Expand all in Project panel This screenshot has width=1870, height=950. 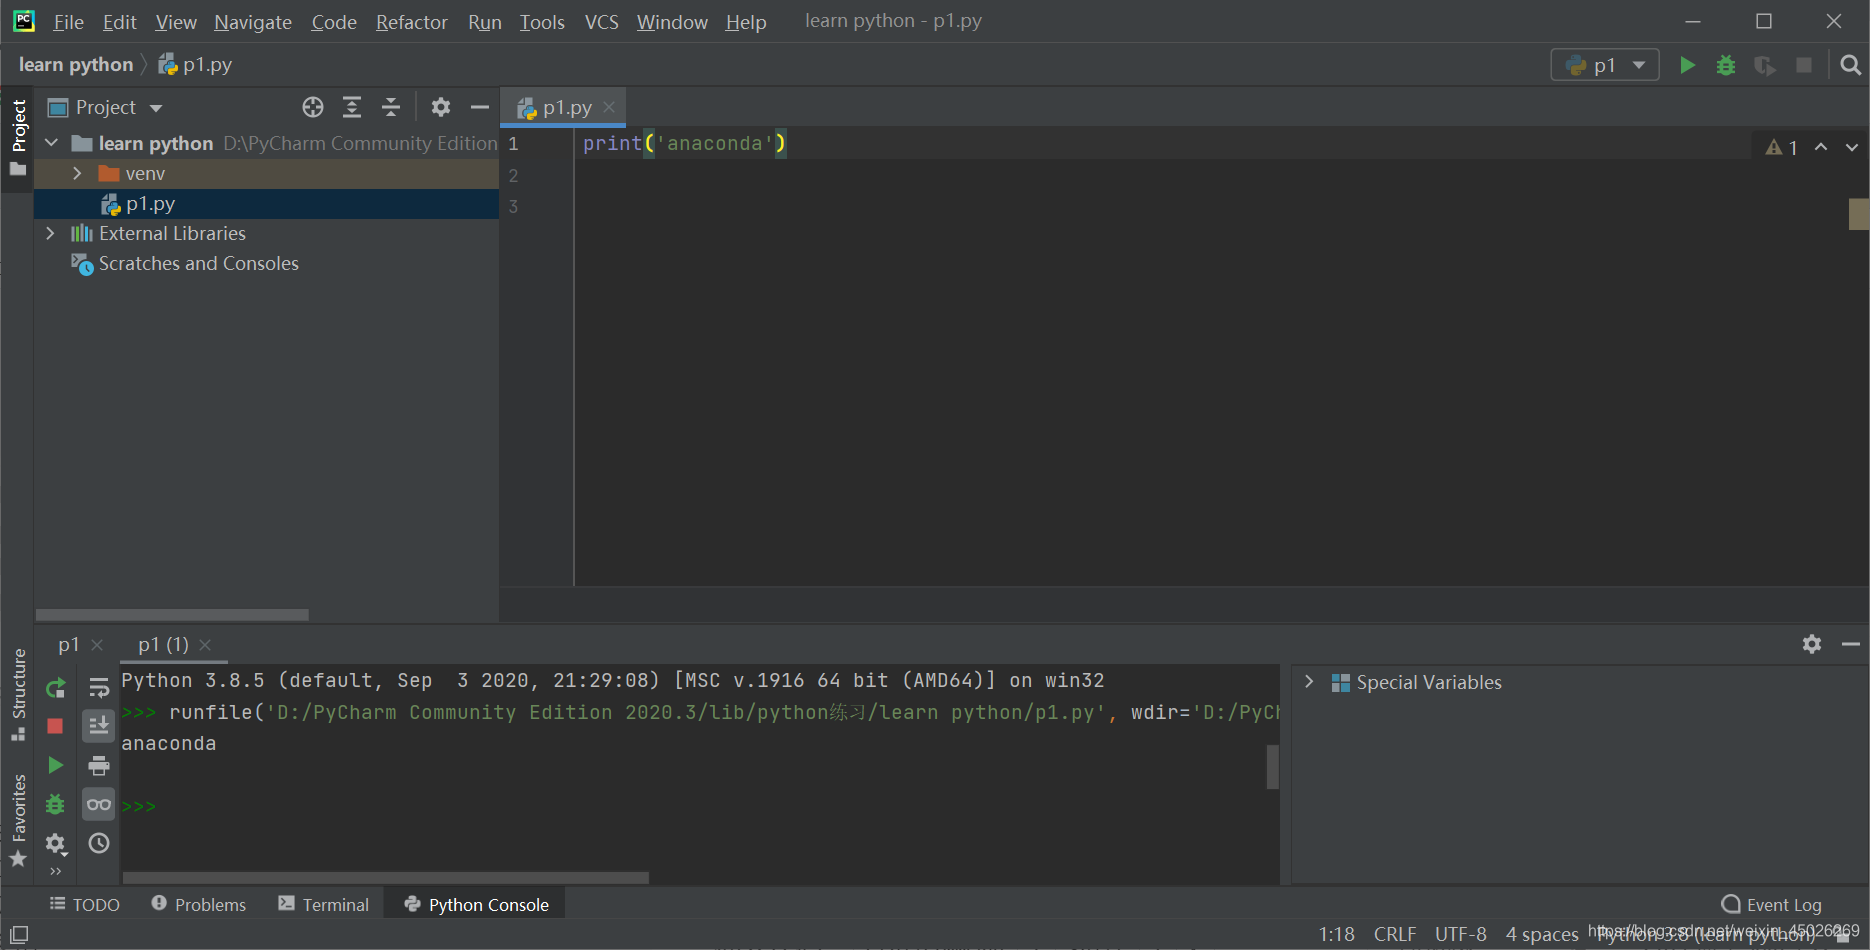[x=352, y=107]
